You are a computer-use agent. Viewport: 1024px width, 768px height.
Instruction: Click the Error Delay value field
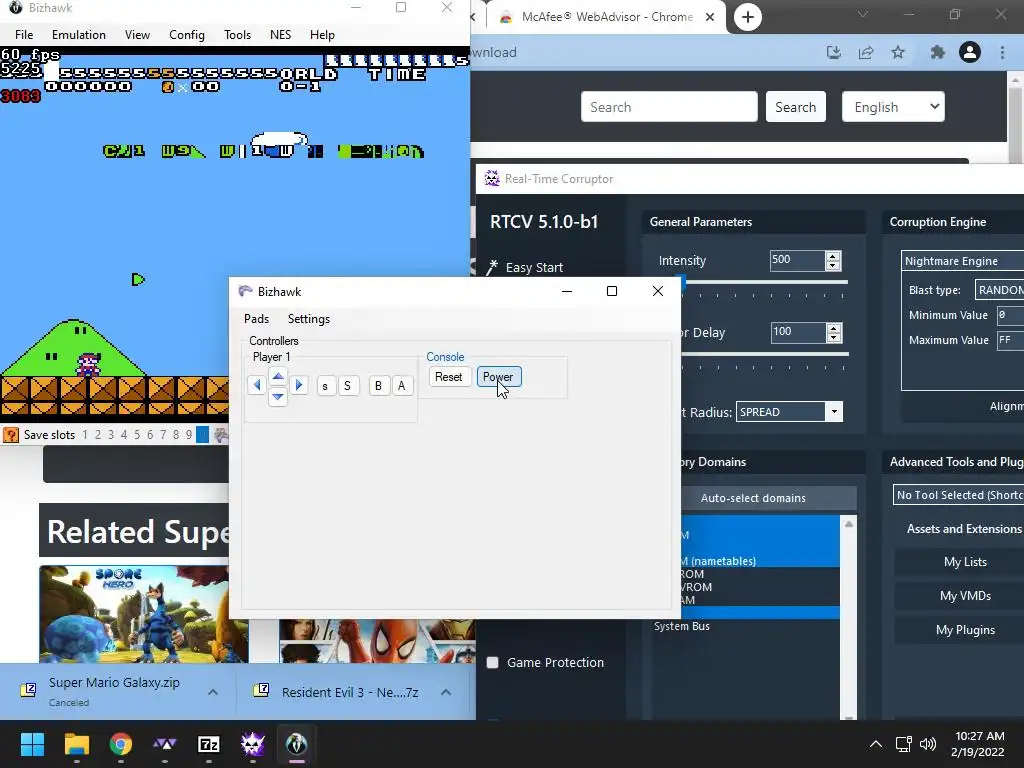797,332
